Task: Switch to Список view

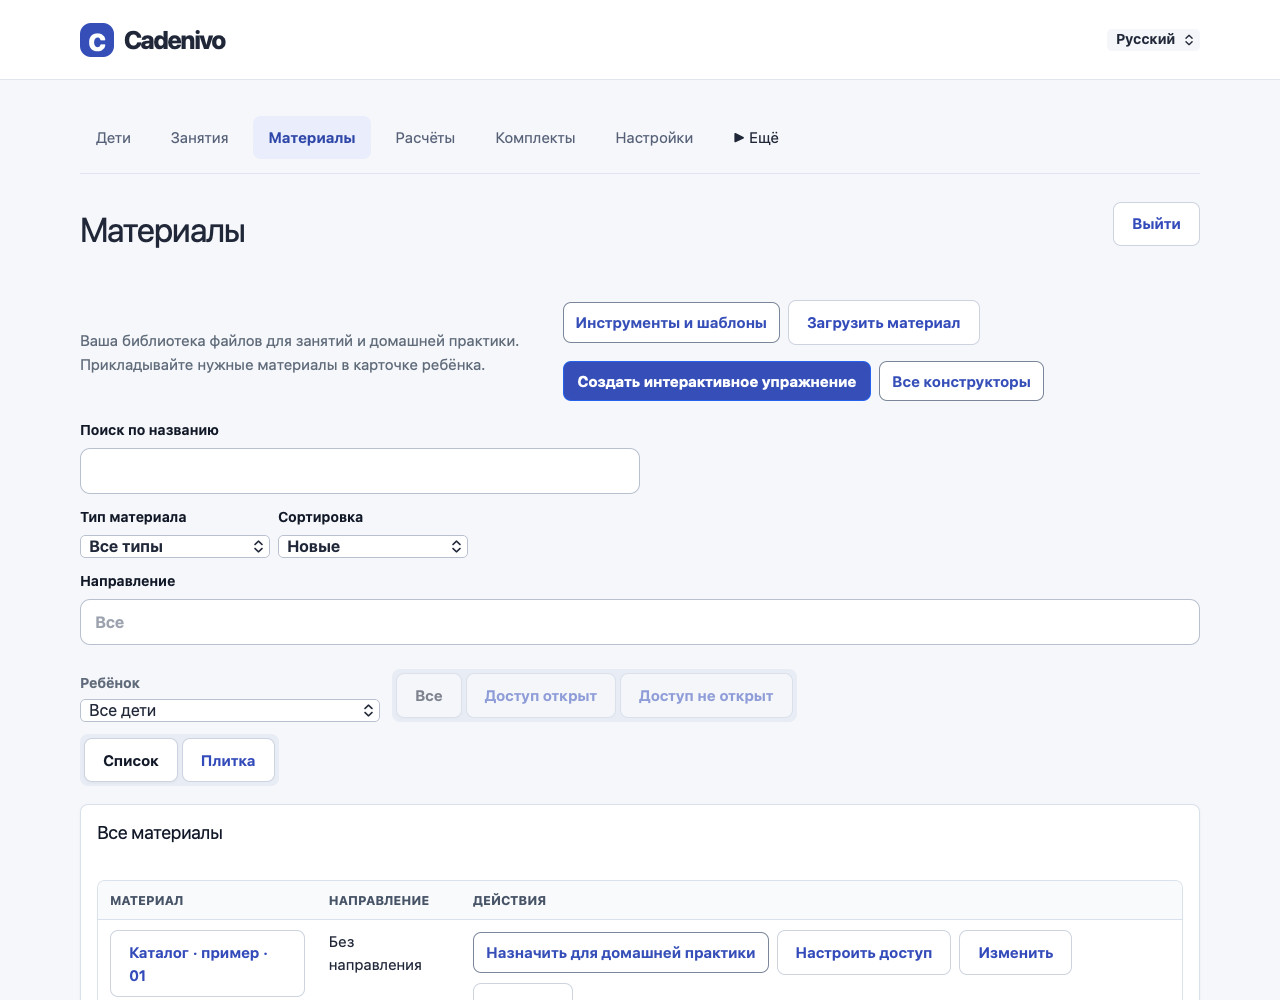Action: 131,761
